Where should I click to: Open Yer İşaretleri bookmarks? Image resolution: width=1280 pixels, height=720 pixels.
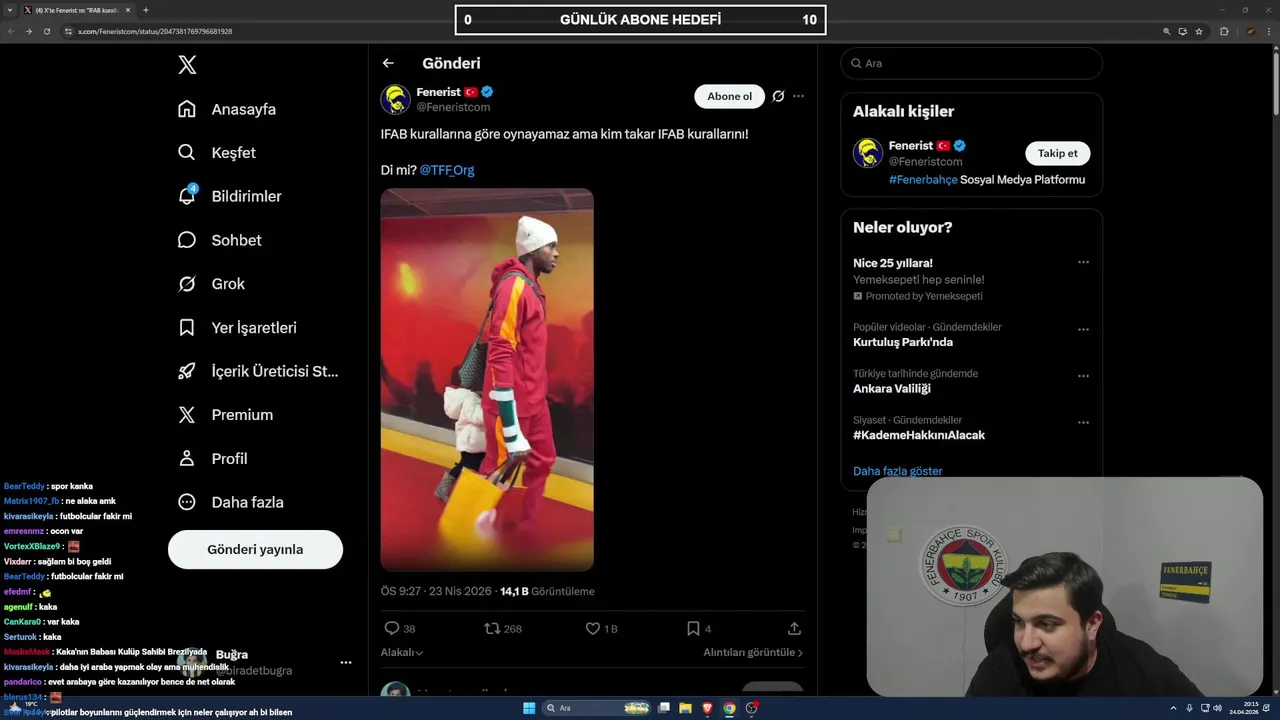tap(237, 328)
